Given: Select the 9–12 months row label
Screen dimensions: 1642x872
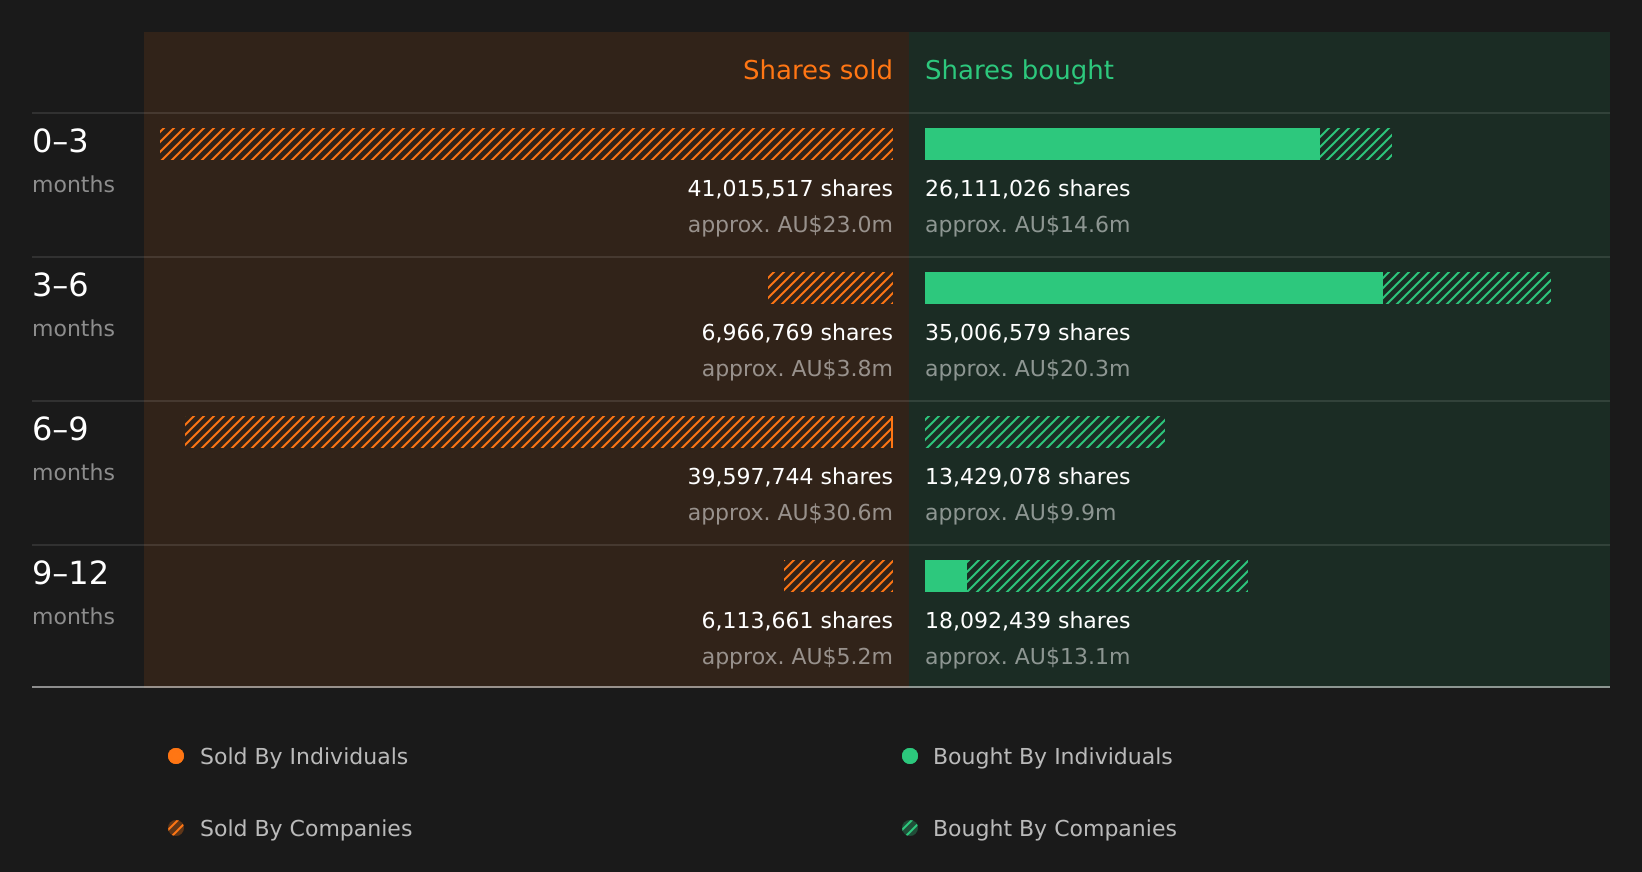Looking at the screenshot, I should click(x=73, y=593).
